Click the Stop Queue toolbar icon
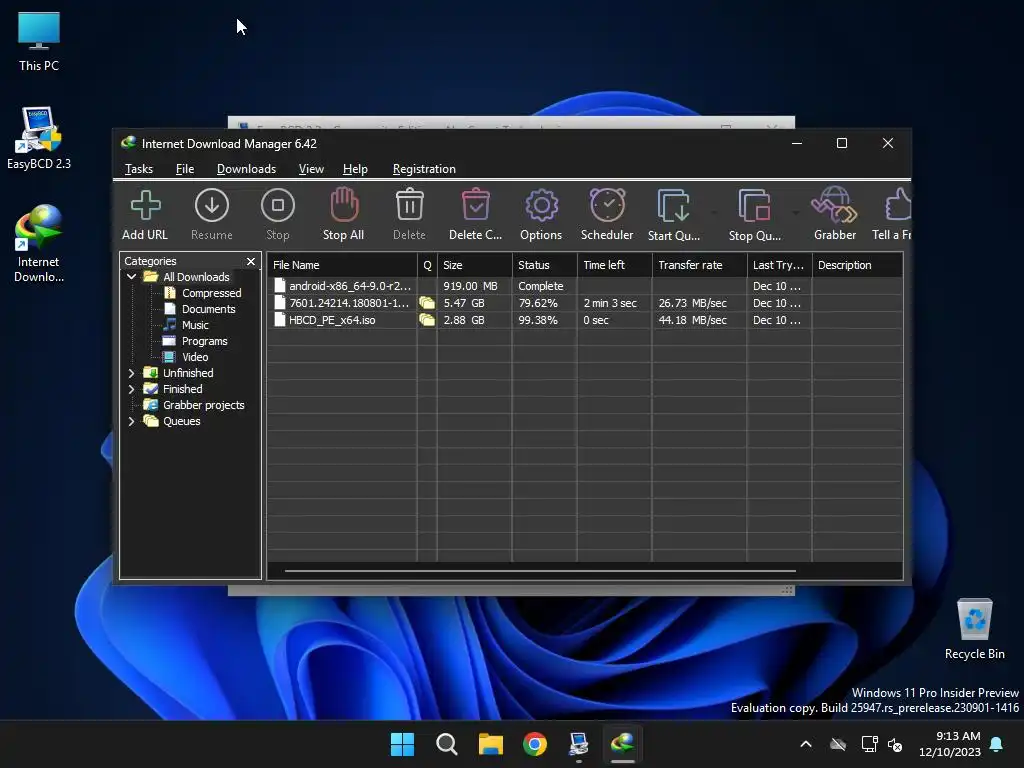This screenshot has height=768, width=1024. (754, 214)
